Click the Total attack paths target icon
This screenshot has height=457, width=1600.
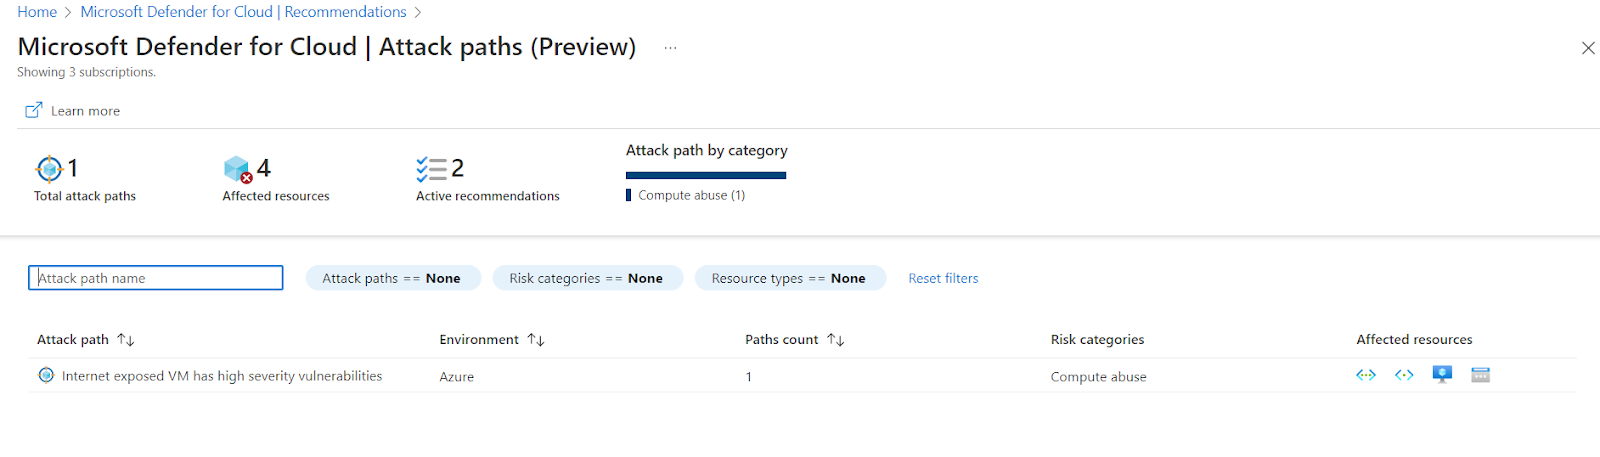(x=49, y=169)
